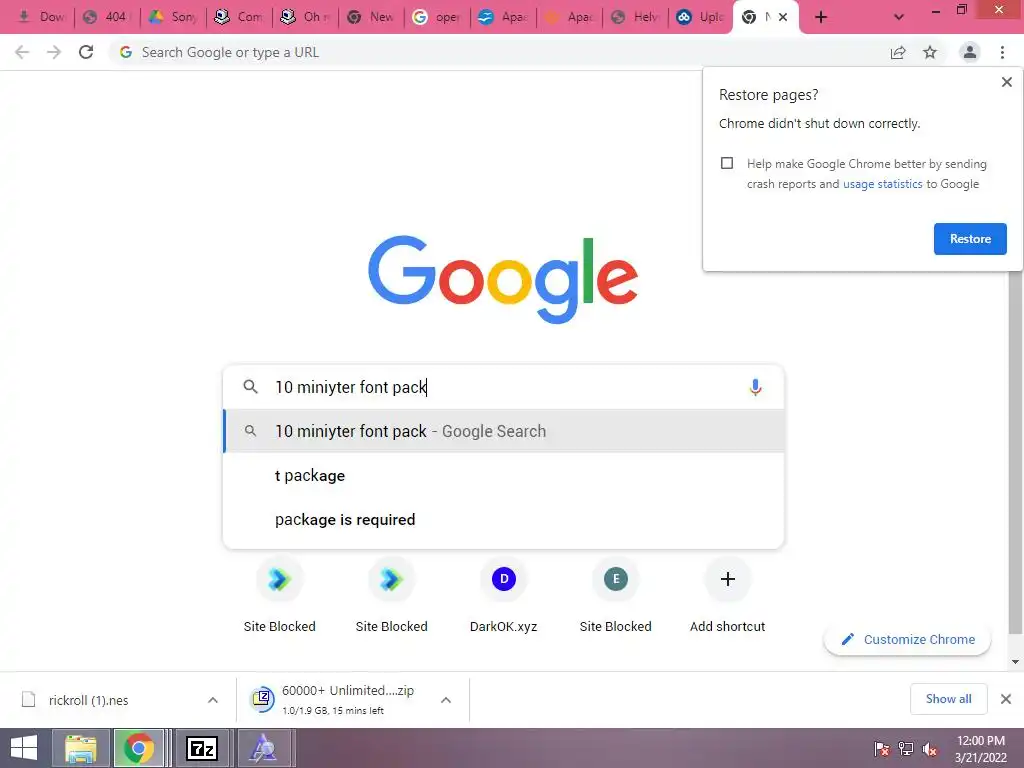Click the Restore button
This screenshot has width=1024, height=768.
970,239
